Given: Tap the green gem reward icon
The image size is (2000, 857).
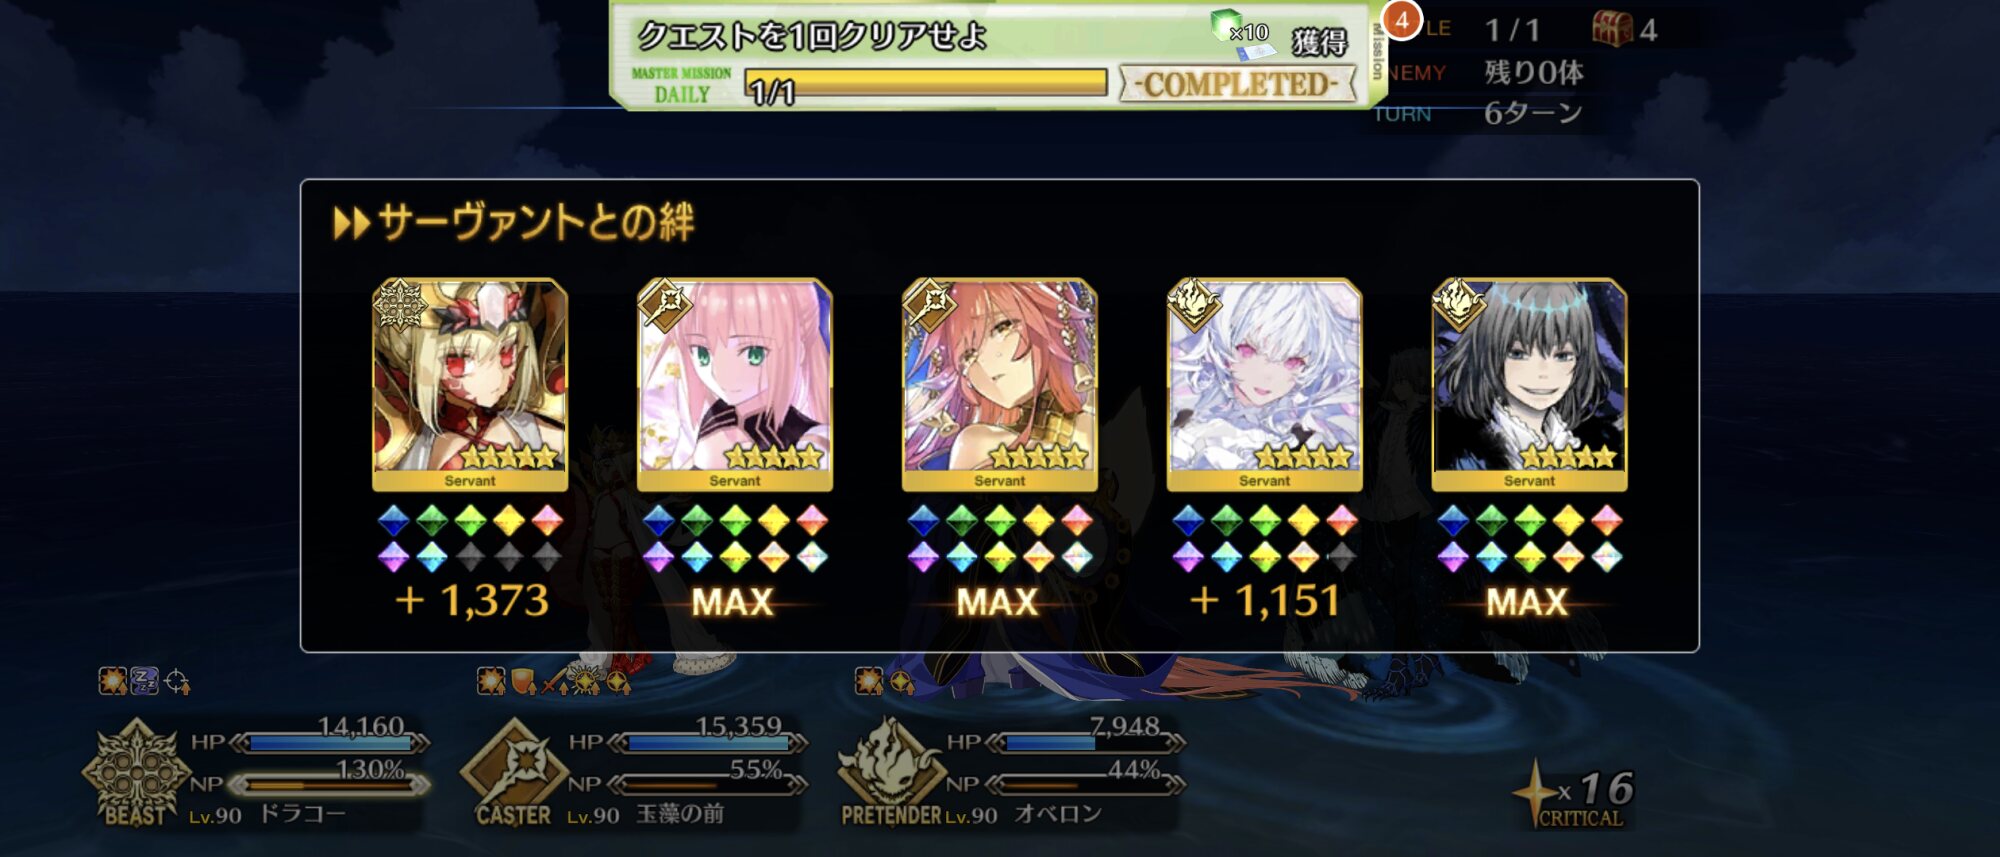Looking at the screenshot, I should pos(1225,25).
